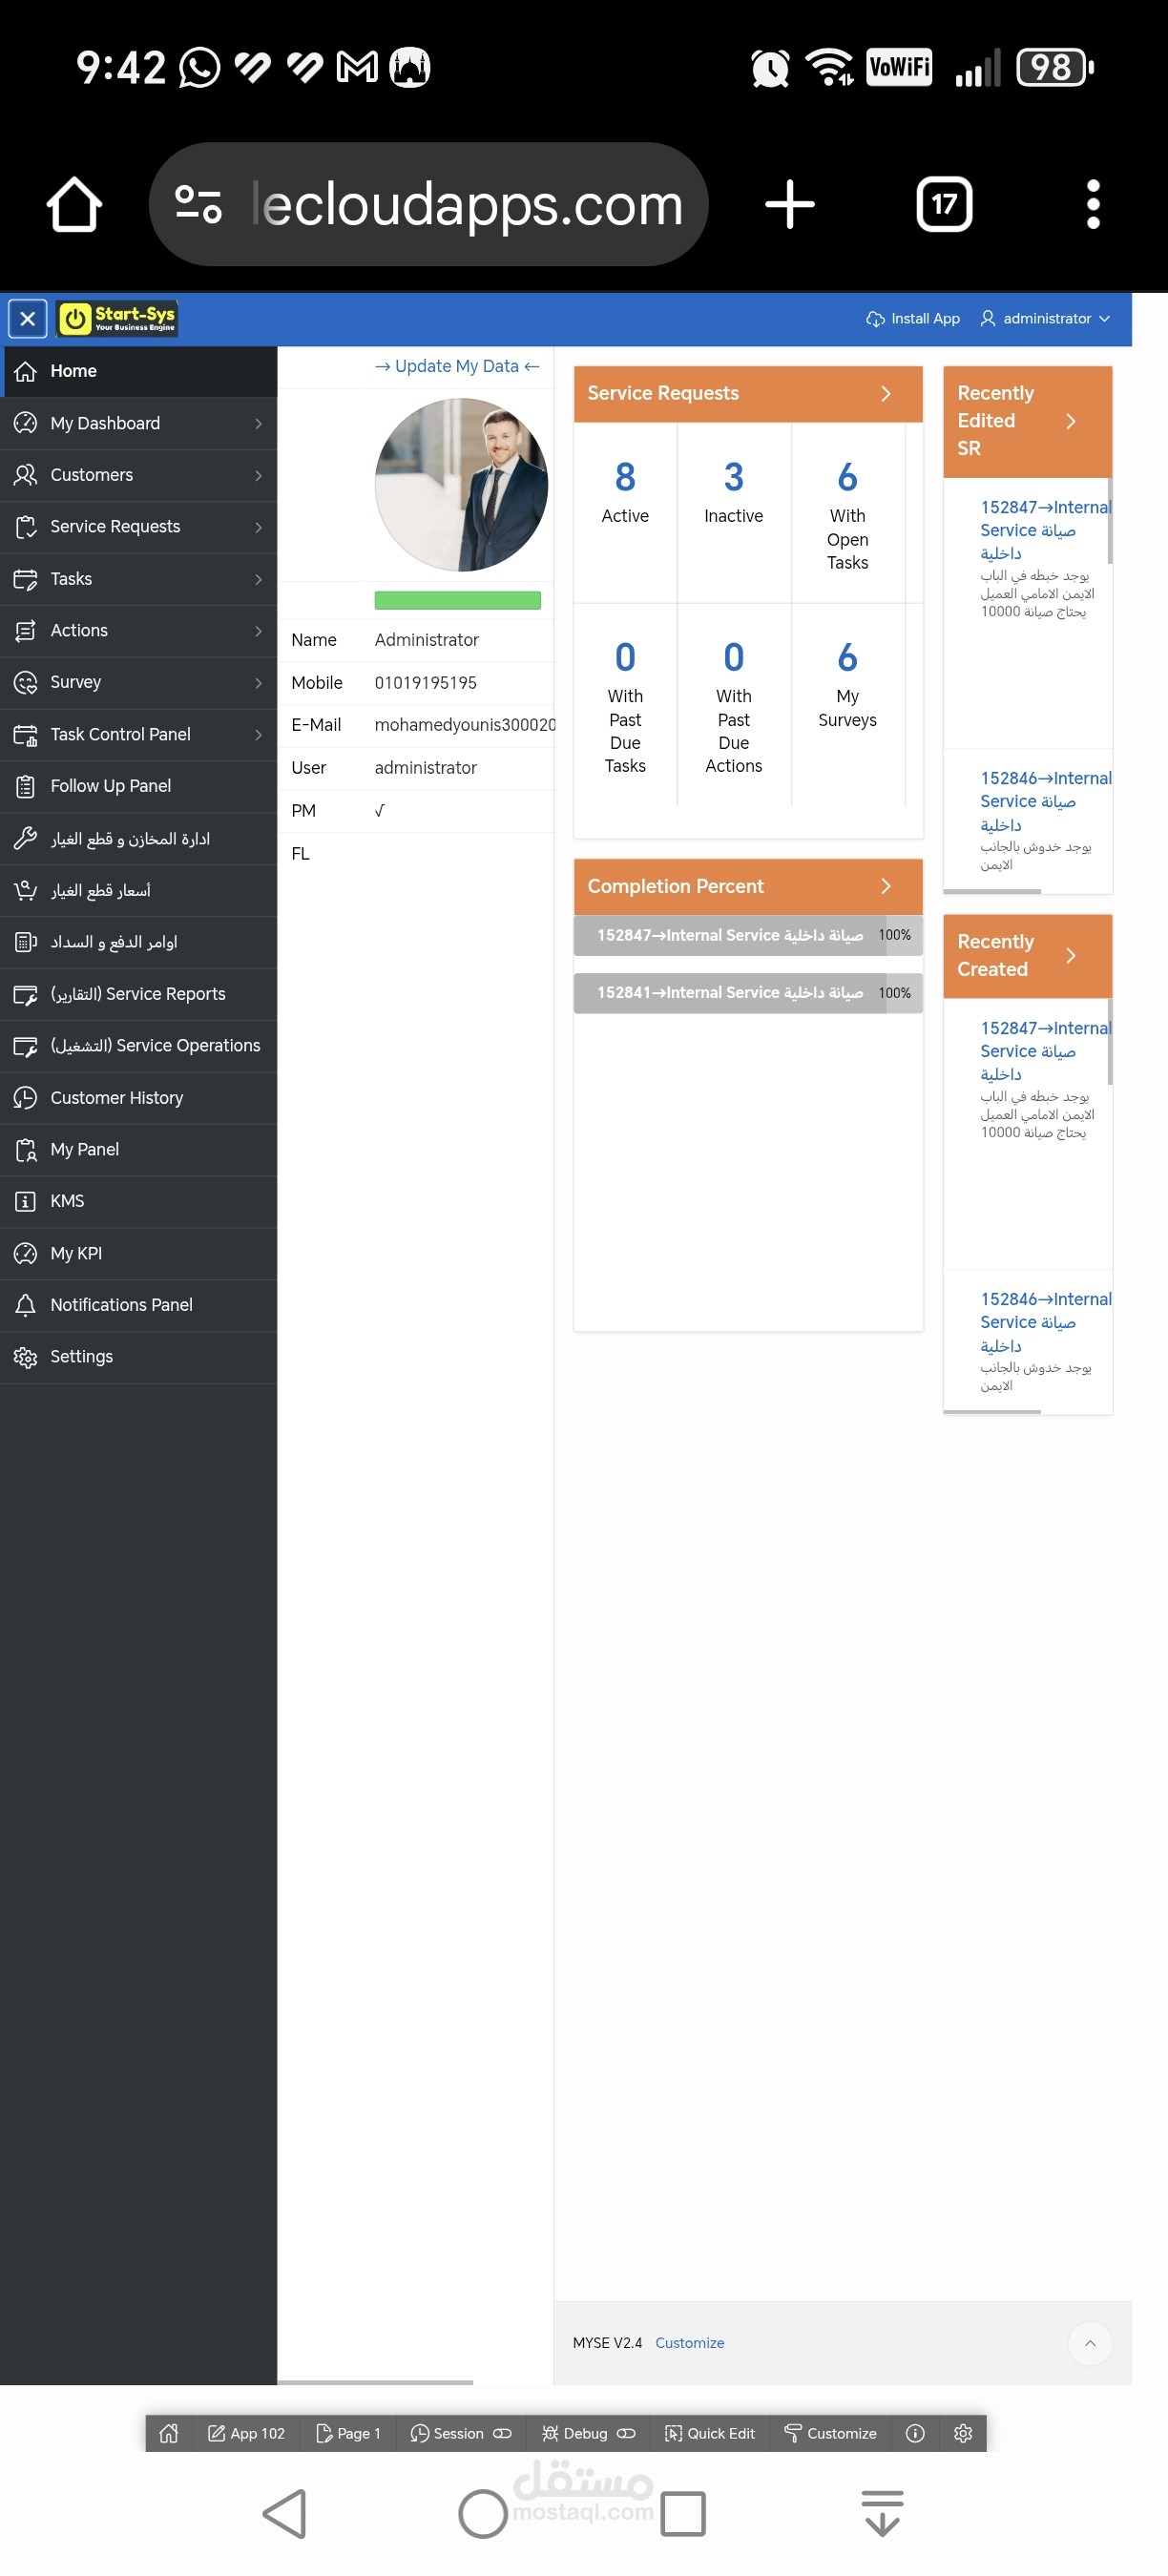Click the Settings gear in sidebar
This screenshot has width=1168, height=2576.
pos(25,1357)
